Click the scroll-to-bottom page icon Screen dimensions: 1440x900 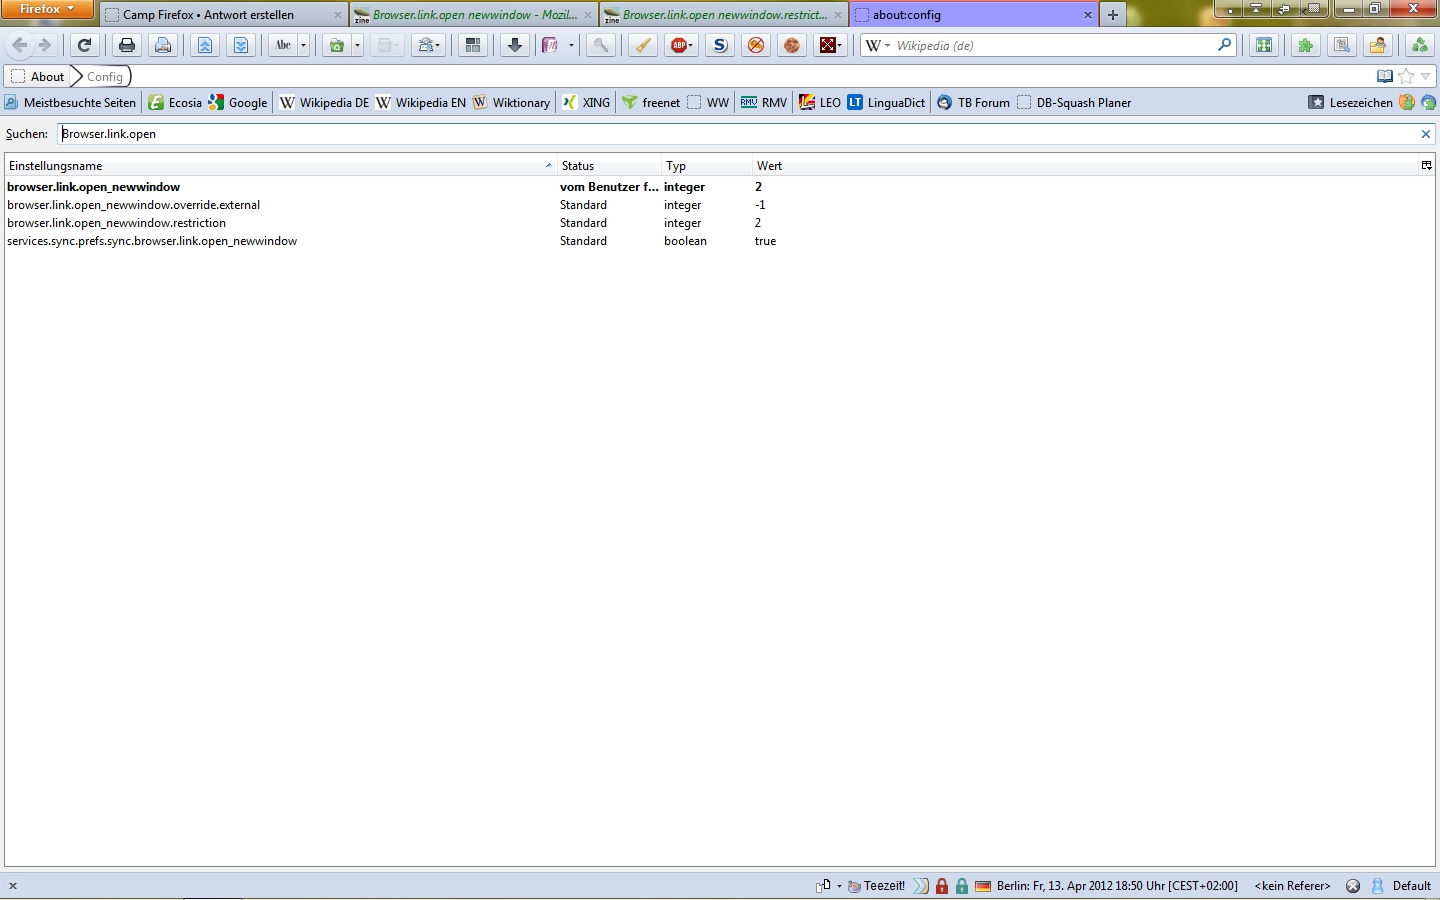[x=241, y=45]
